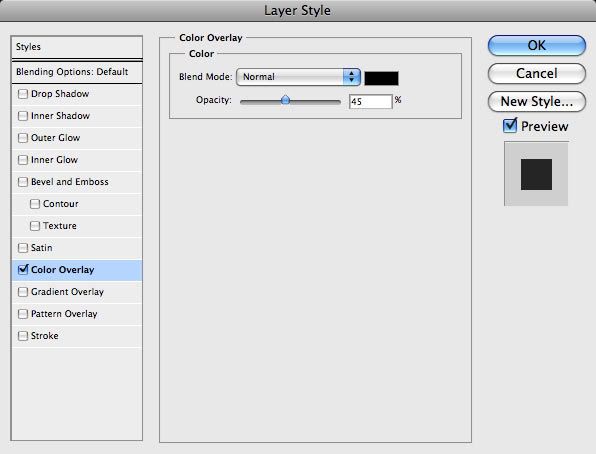Click the Opacity slider handle

coord(285,100)
